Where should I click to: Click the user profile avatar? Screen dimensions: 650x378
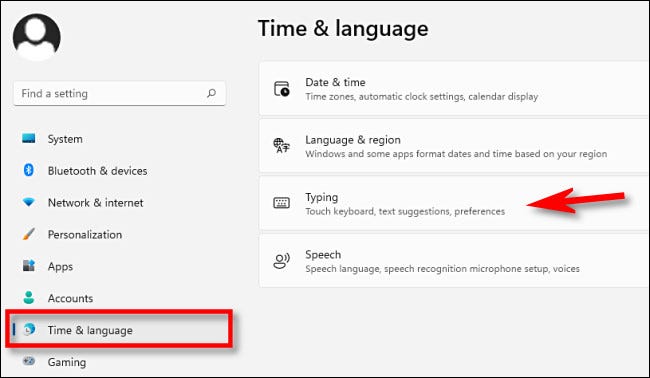(36, 37)
